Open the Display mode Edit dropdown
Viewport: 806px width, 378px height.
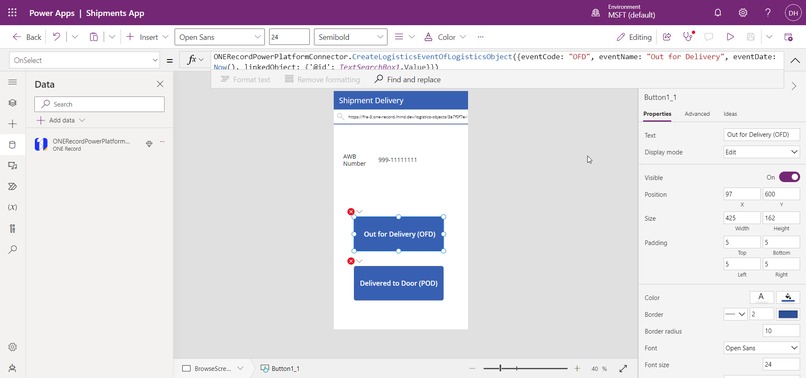[x=761, y=152]
